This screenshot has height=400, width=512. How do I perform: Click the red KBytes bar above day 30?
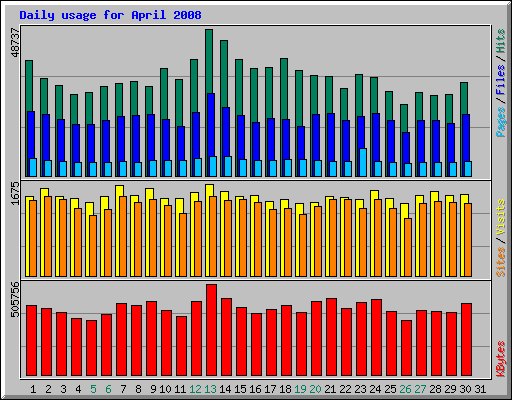click(466, 339)
